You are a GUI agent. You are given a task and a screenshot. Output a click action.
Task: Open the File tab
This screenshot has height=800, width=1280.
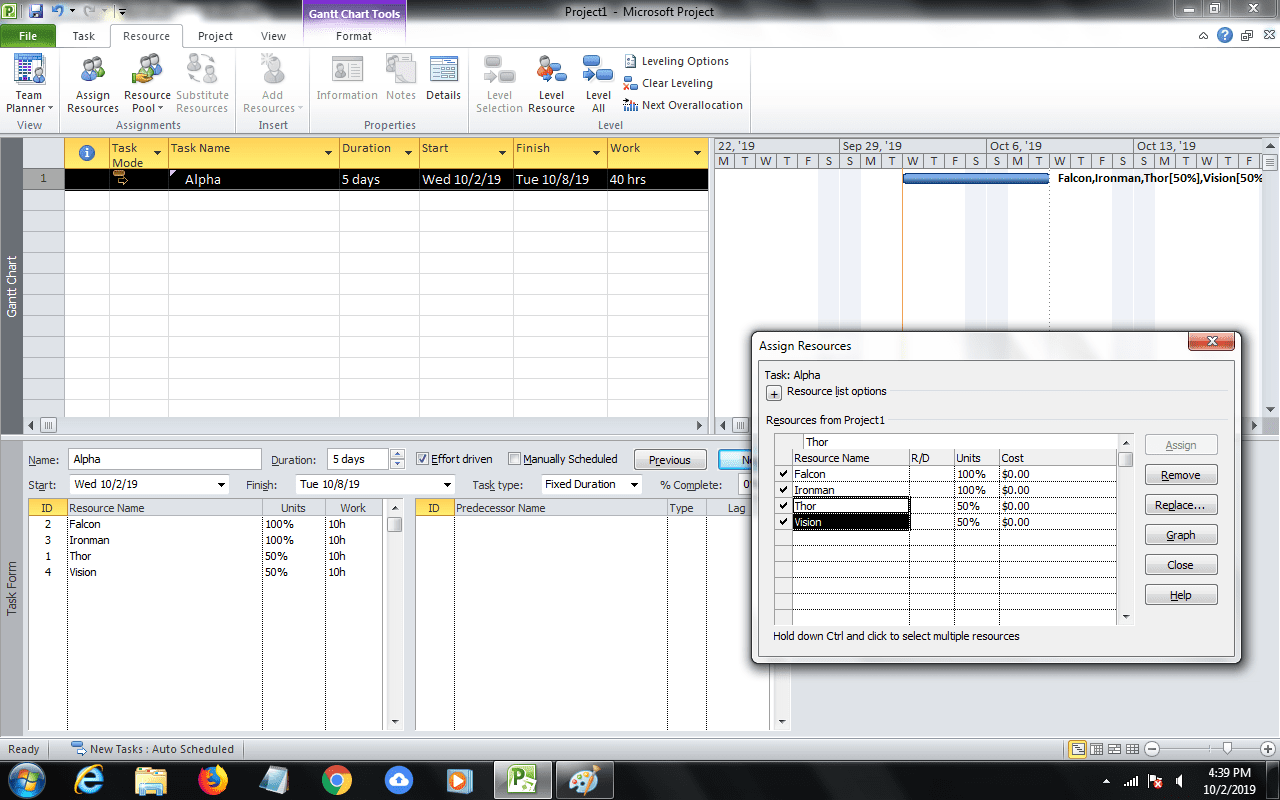pos(28,36)
